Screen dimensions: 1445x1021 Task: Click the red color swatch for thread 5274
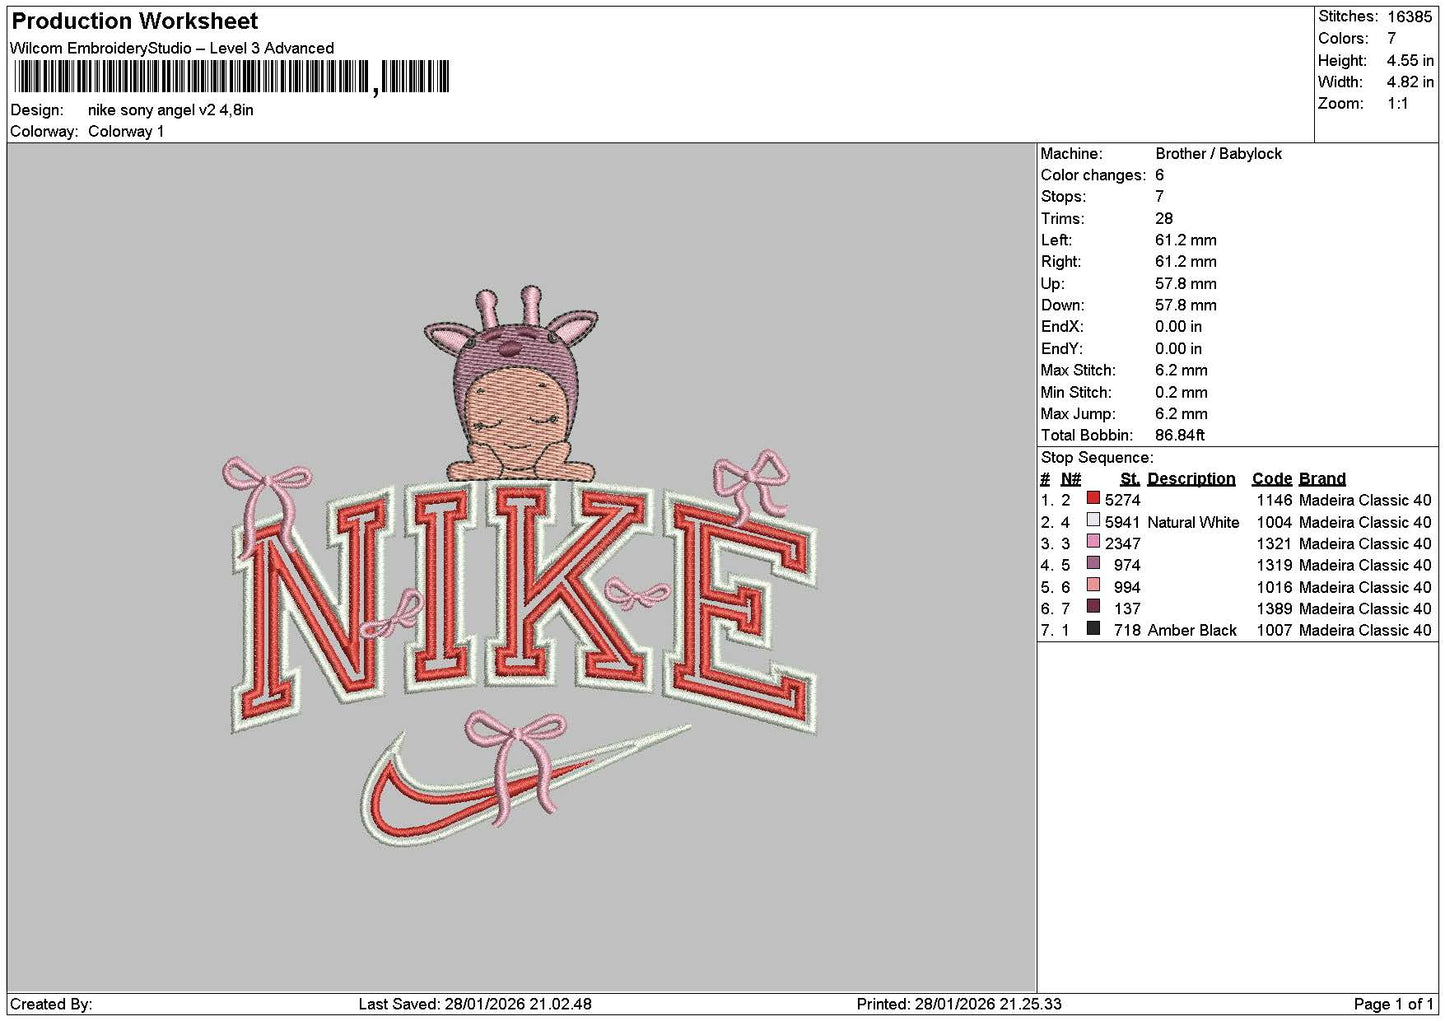pos(1093,499)
